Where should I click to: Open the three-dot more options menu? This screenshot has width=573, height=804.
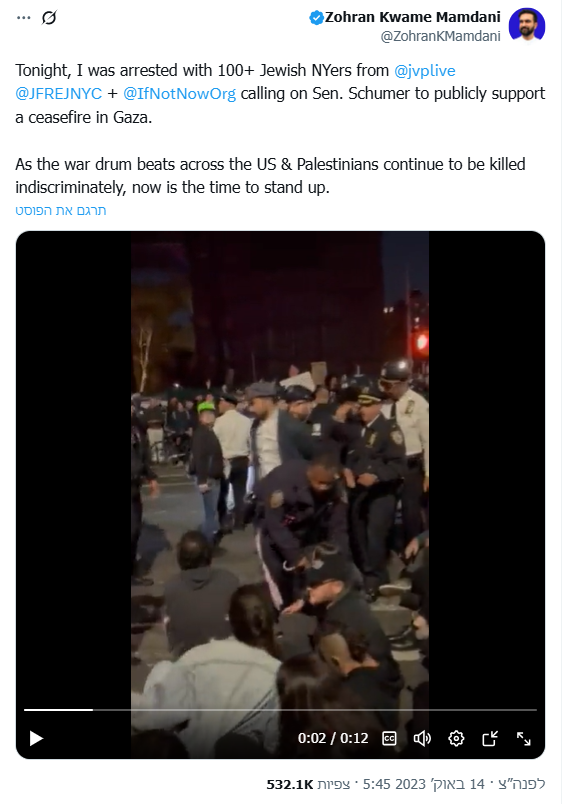point(24,18)
